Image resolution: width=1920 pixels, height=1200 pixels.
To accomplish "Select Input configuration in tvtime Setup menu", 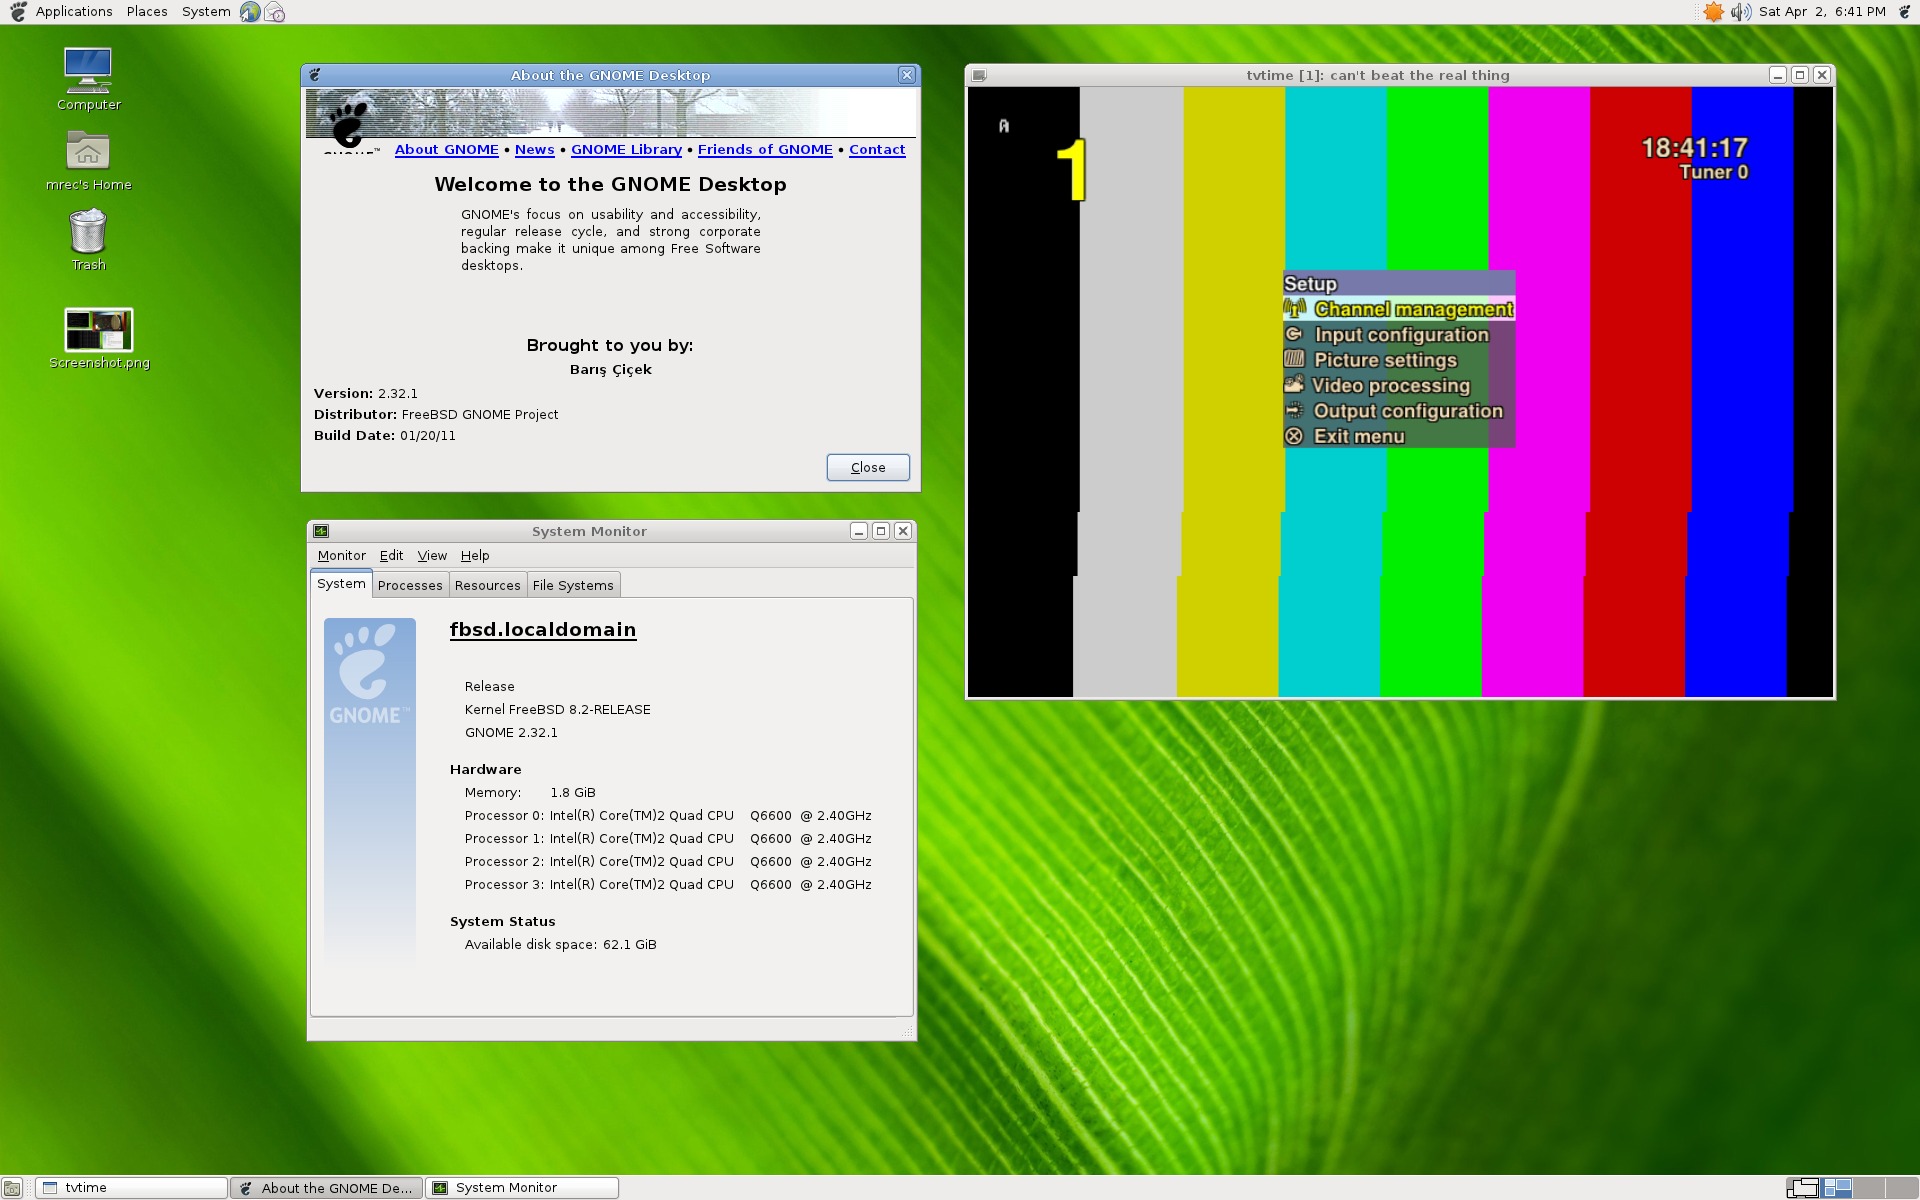I will (1399, 335).
